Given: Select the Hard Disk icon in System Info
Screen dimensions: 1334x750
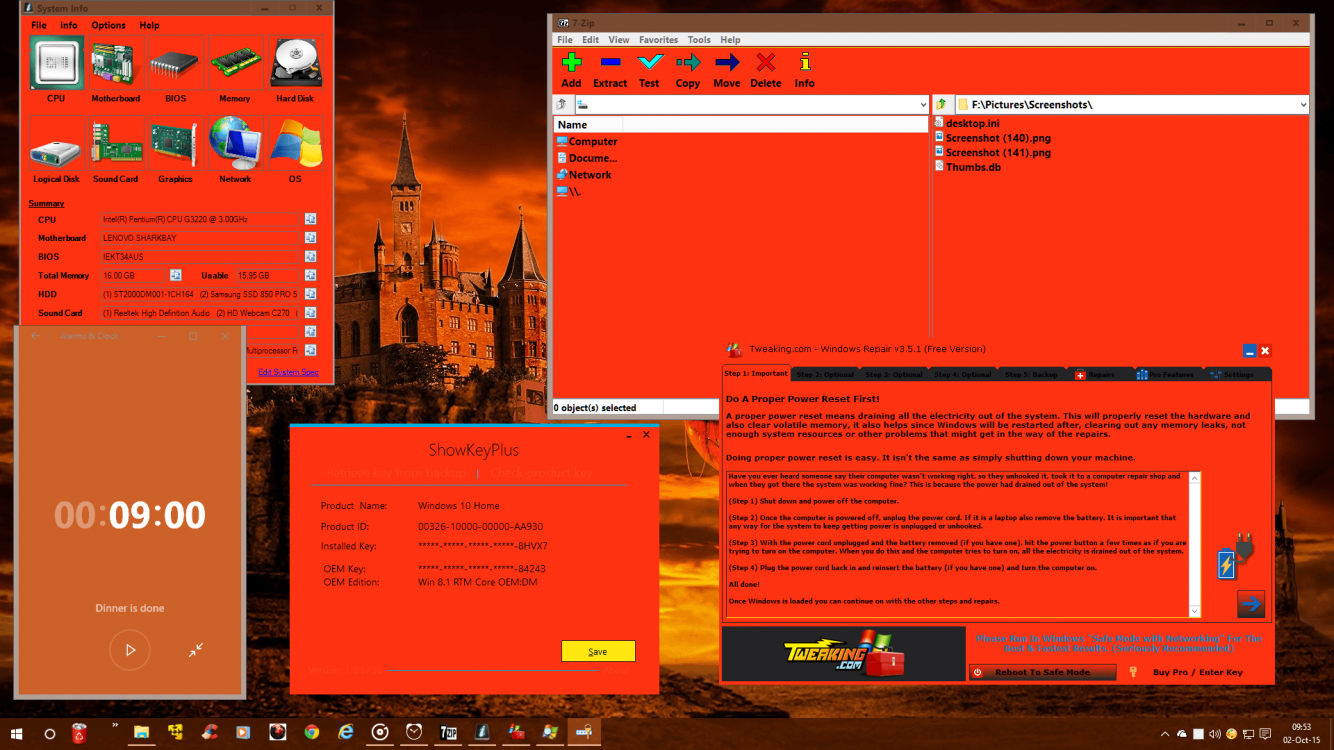Looking at the screenshot, I should coord(295,63).
